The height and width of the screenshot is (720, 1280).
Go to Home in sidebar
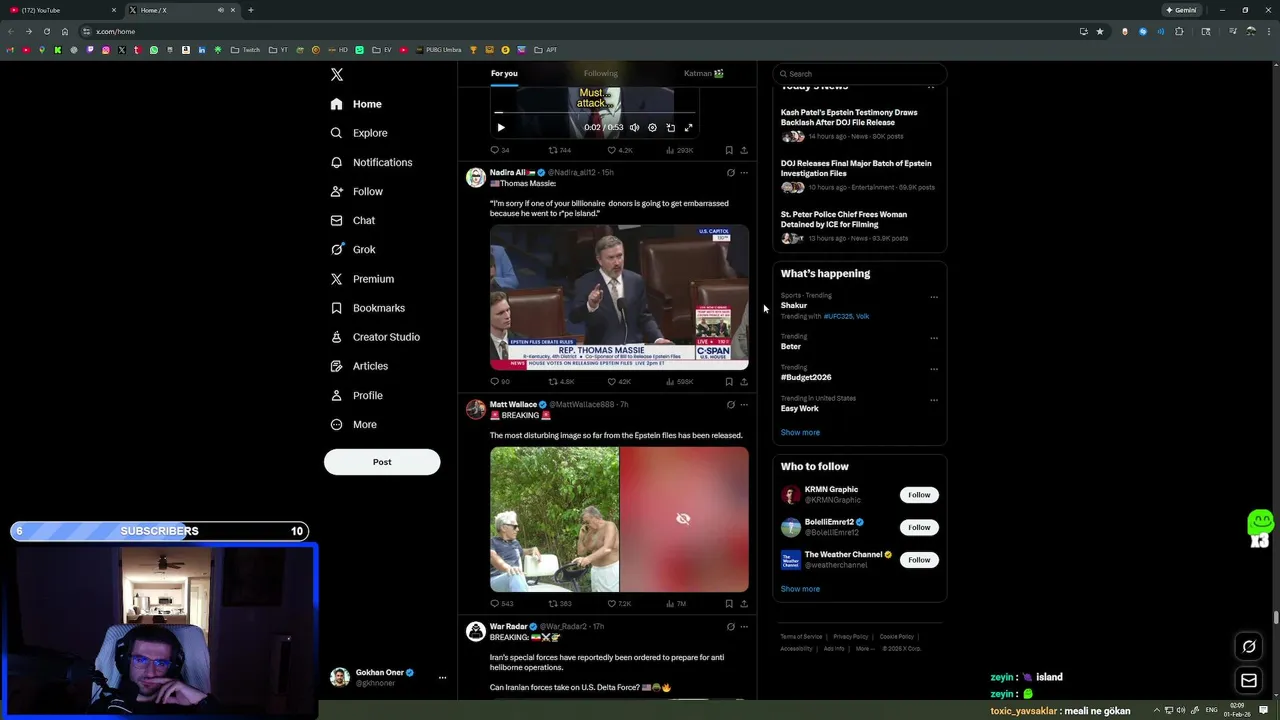(x=356, y=104)
